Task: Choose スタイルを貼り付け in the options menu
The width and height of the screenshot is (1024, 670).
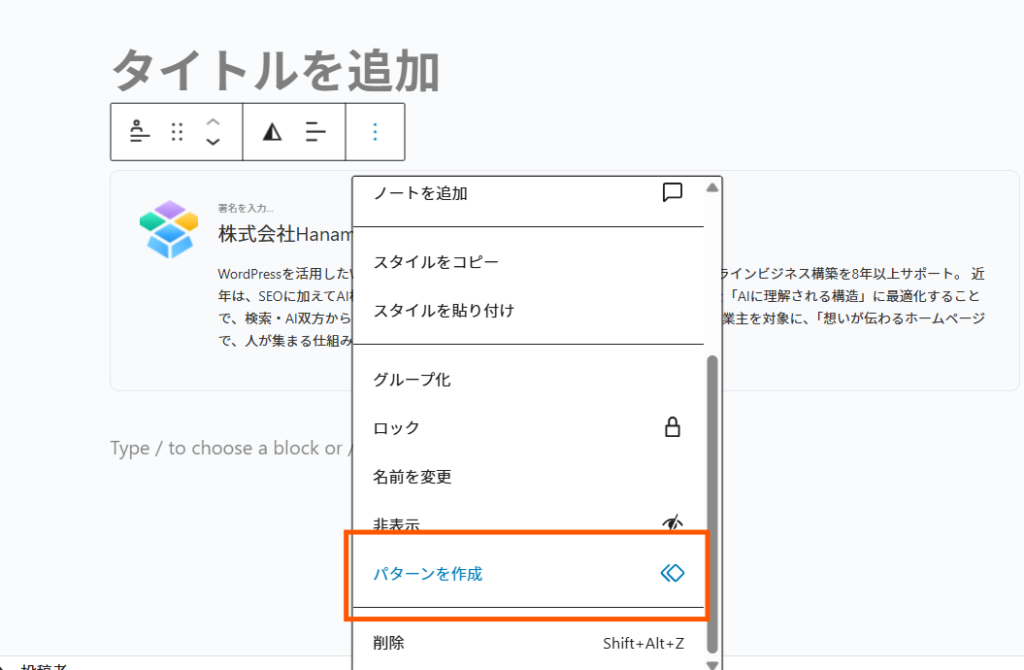Action: pyautogui.click(x=444, y=310)
